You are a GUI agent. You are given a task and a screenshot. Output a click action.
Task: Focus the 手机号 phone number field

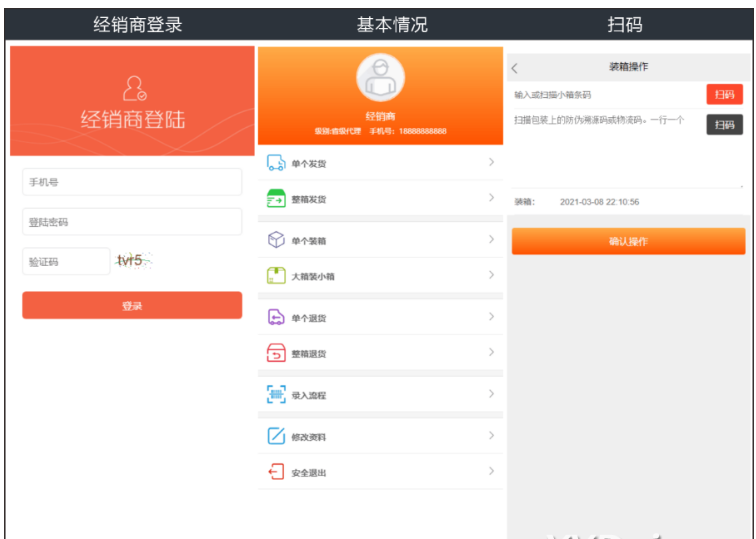tap(132, 182)
